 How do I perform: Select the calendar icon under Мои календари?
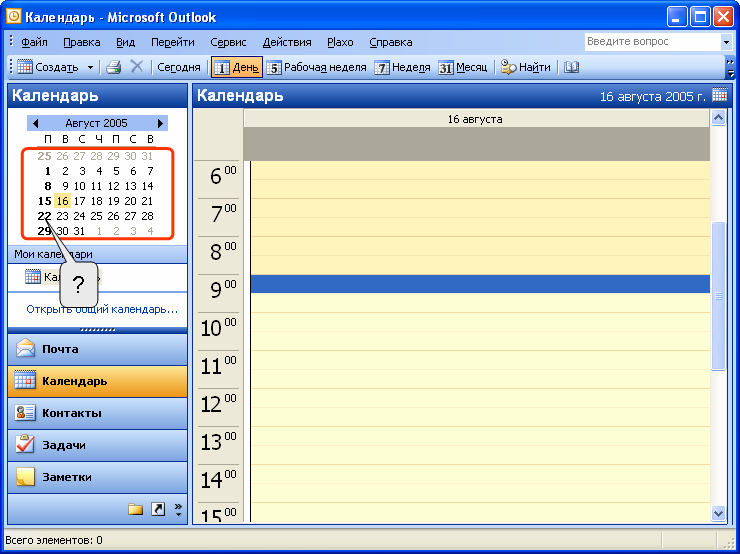(x=33, y=277)
